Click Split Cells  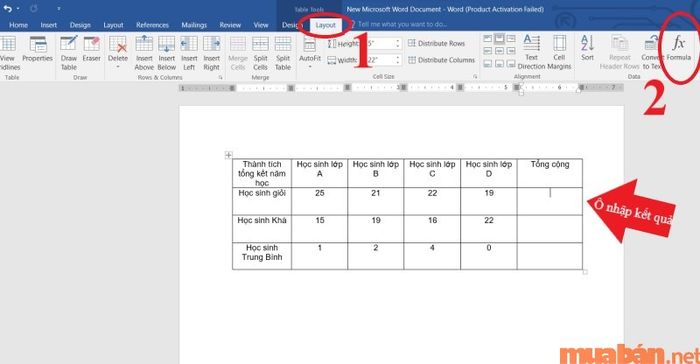click(260, 53)
